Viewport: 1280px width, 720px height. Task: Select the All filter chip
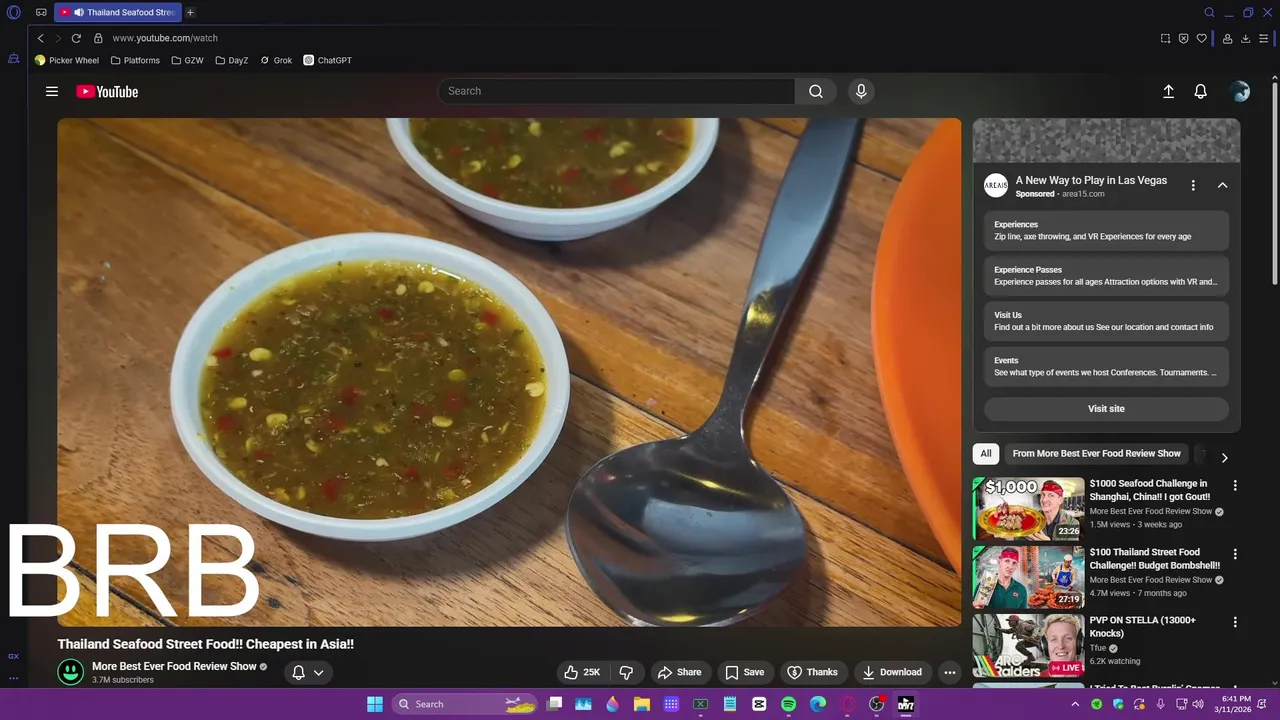pyautogui.click(x=986, y=454)
